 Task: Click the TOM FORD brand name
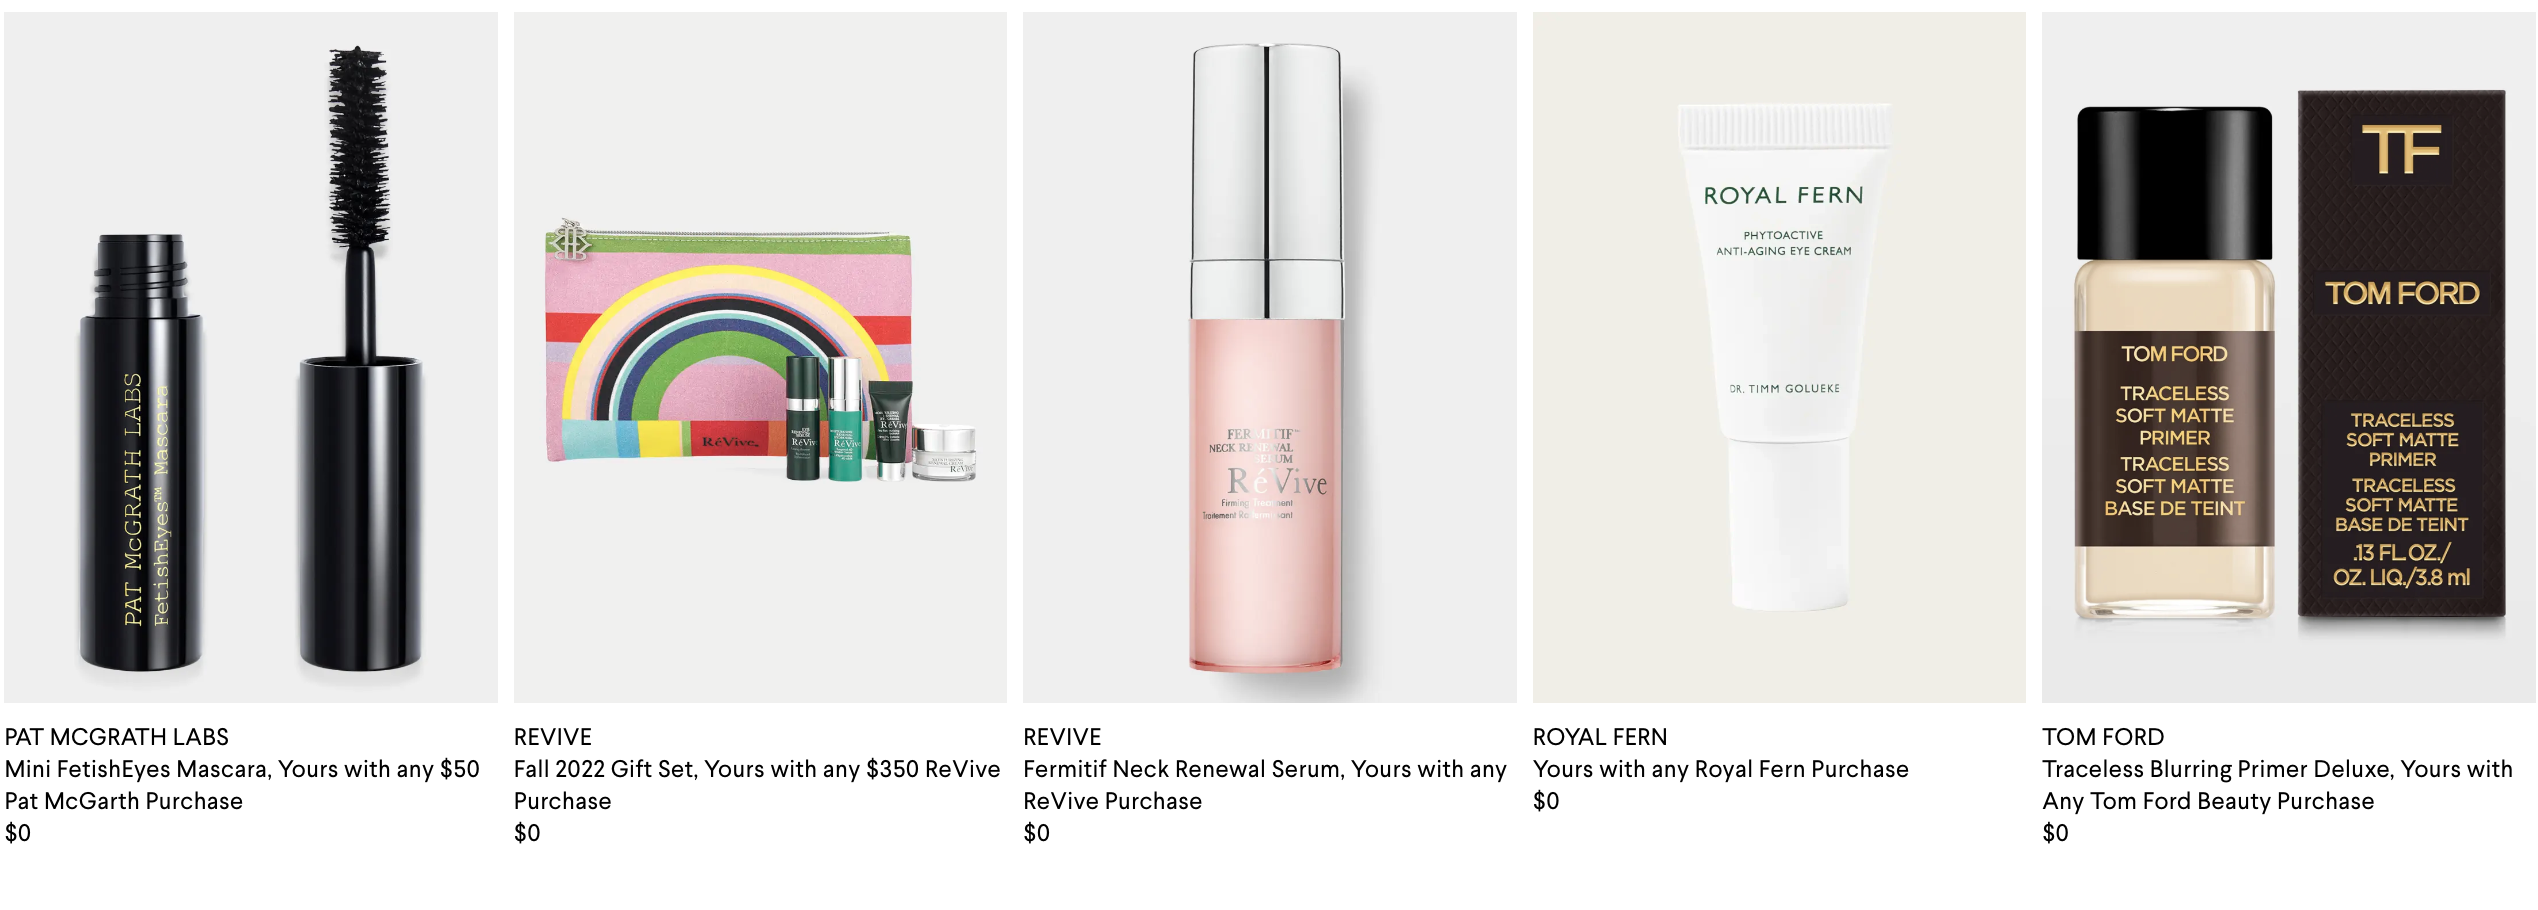click(2103, 737)
